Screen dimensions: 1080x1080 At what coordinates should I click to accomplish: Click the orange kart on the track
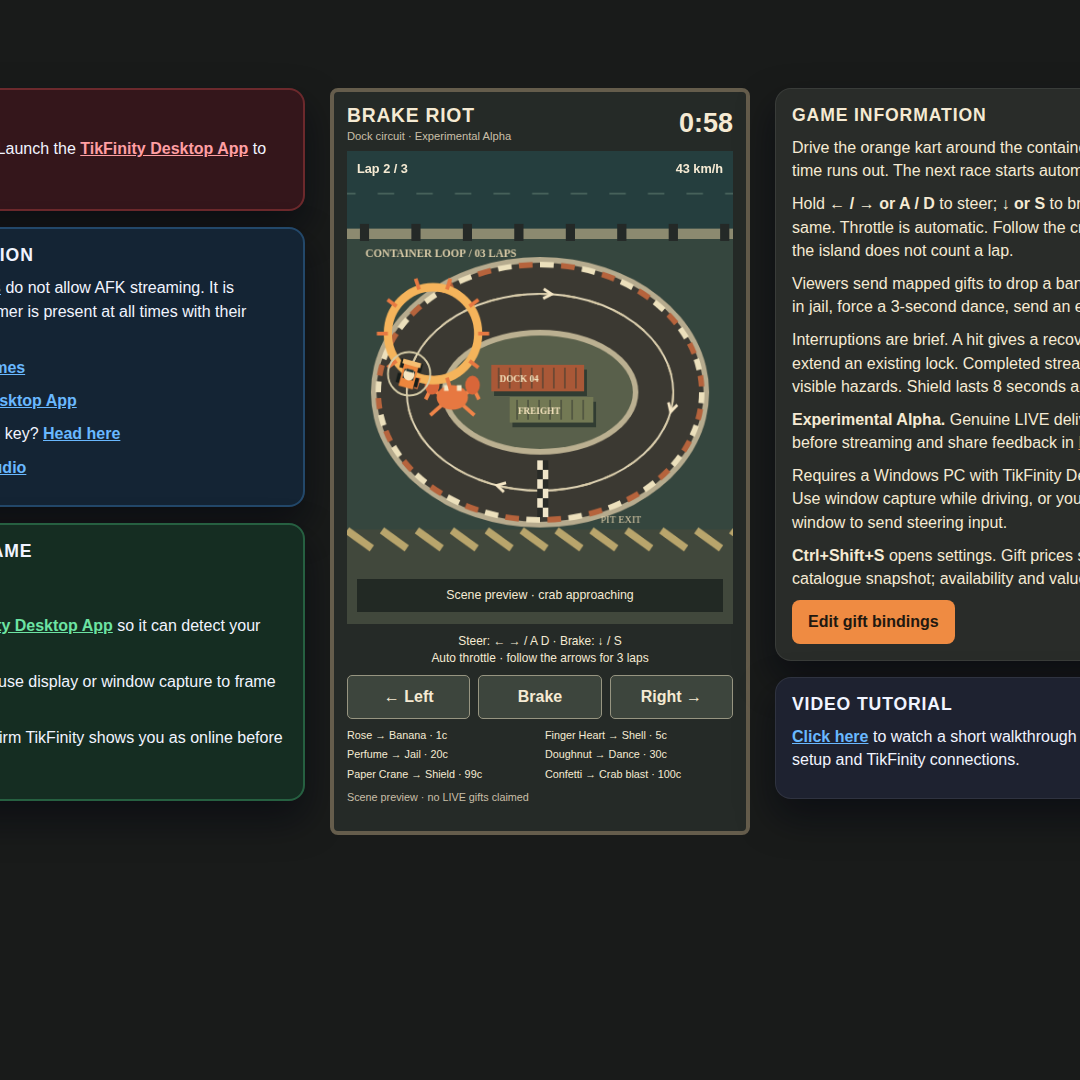[409, 374]
